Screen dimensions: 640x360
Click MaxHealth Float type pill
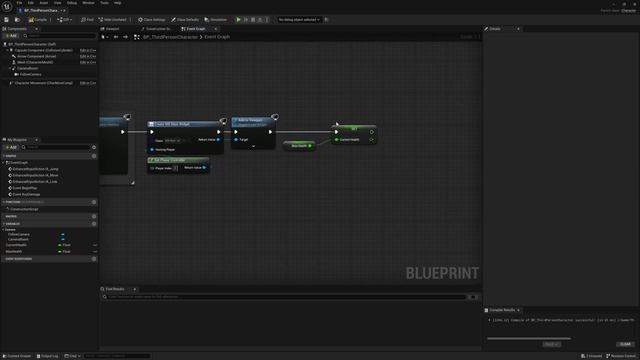64,251
